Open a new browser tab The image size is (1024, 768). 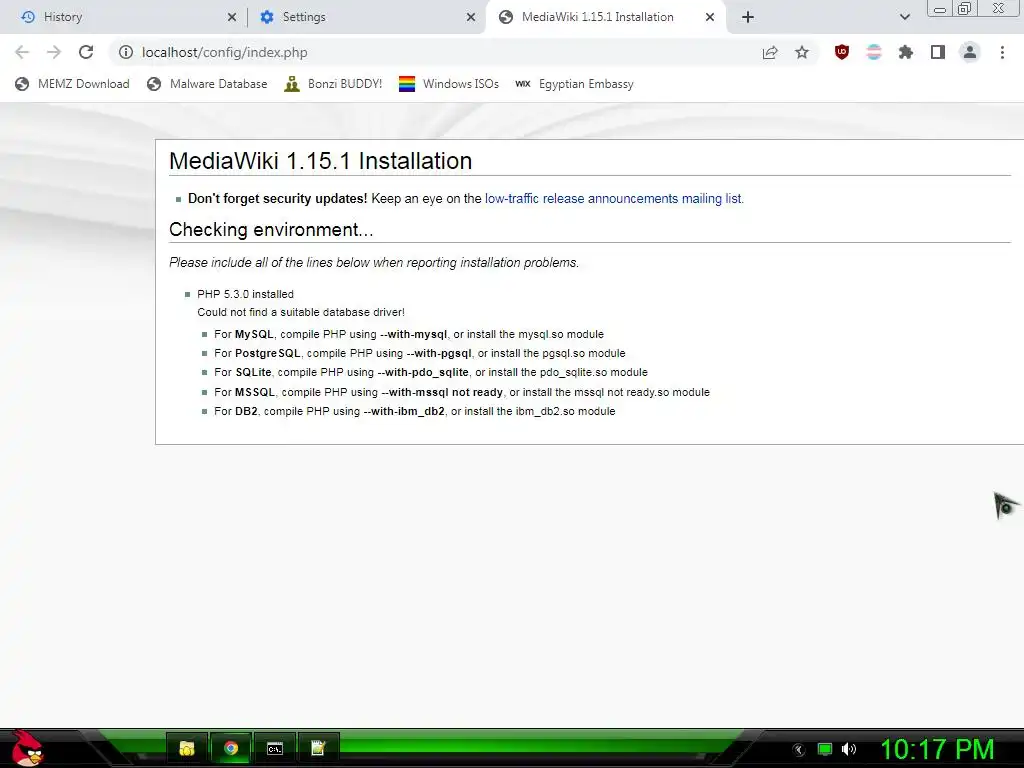748,17
